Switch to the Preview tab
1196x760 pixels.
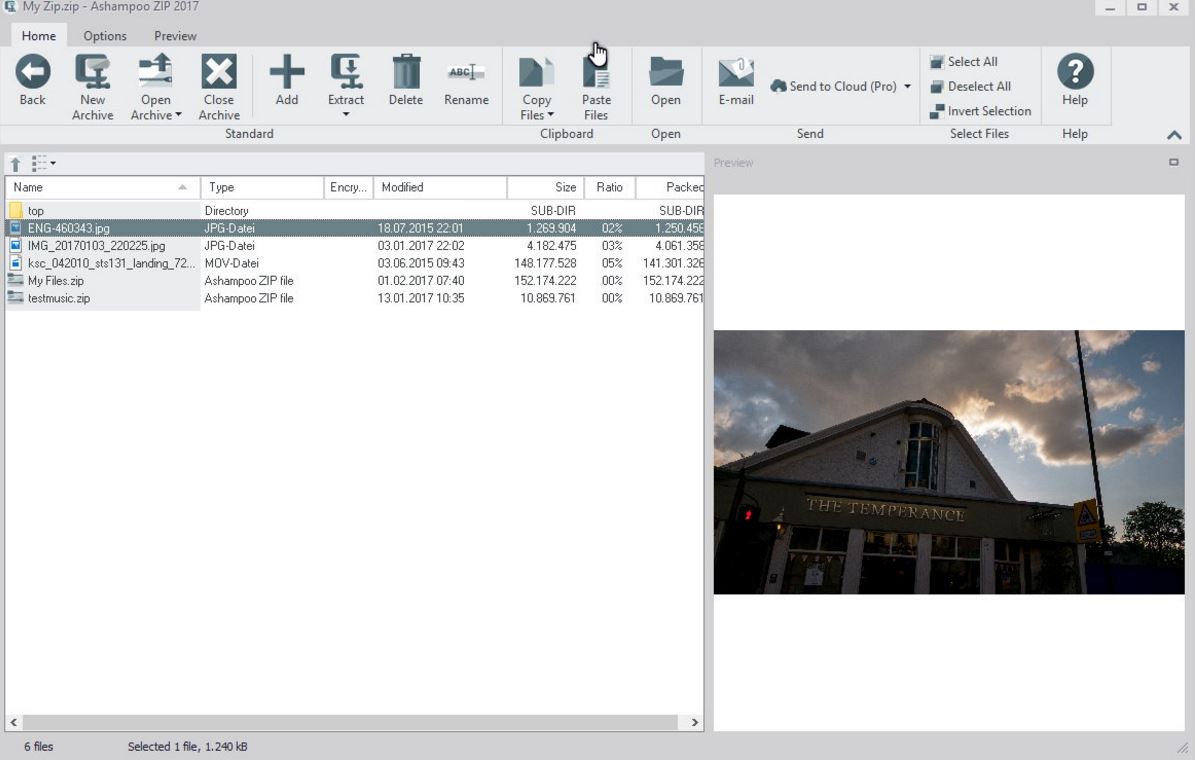(x=175, y=36)
